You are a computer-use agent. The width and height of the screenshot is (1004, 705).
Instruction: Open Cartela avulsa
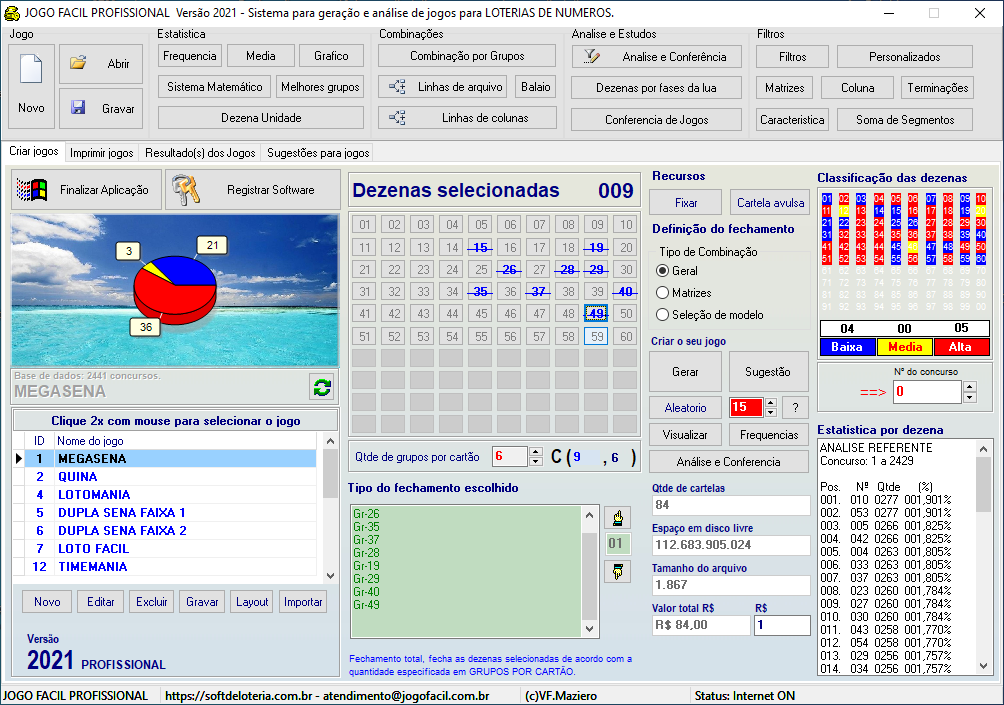click(x=769, y=202)
